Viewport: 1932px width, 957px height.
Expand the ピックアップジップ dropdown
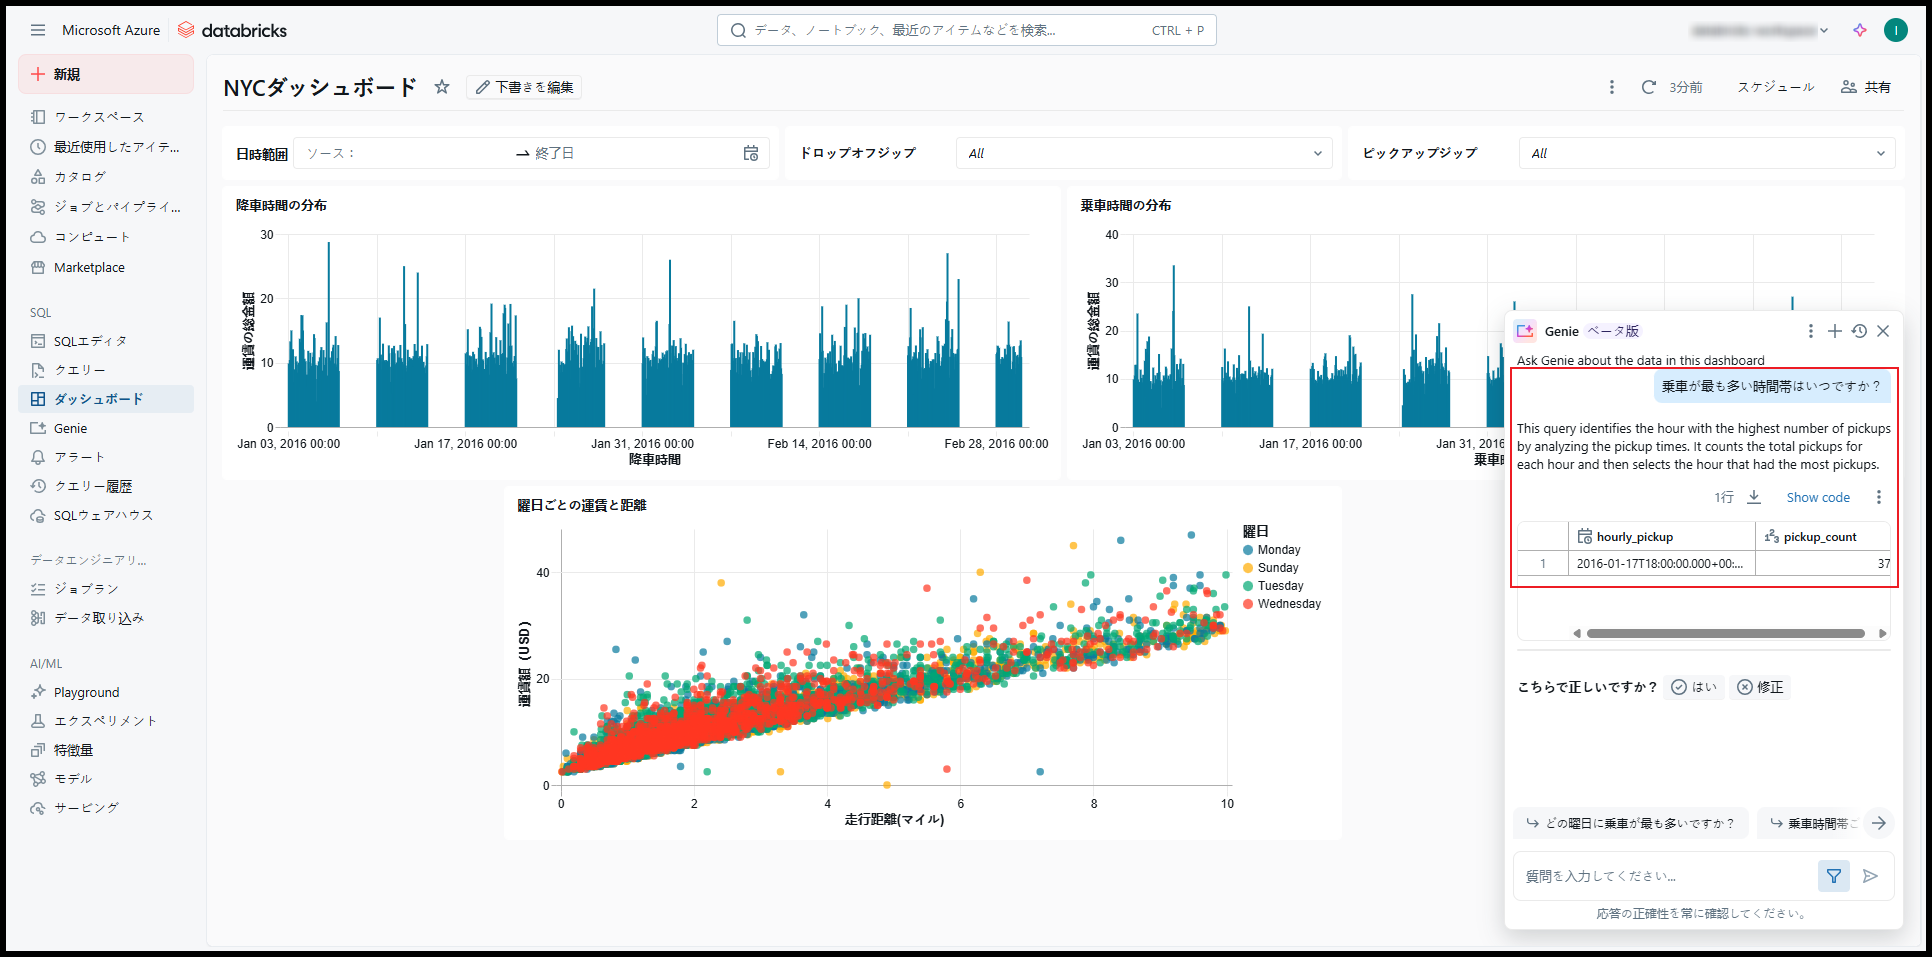click(x=1706, y=153)
